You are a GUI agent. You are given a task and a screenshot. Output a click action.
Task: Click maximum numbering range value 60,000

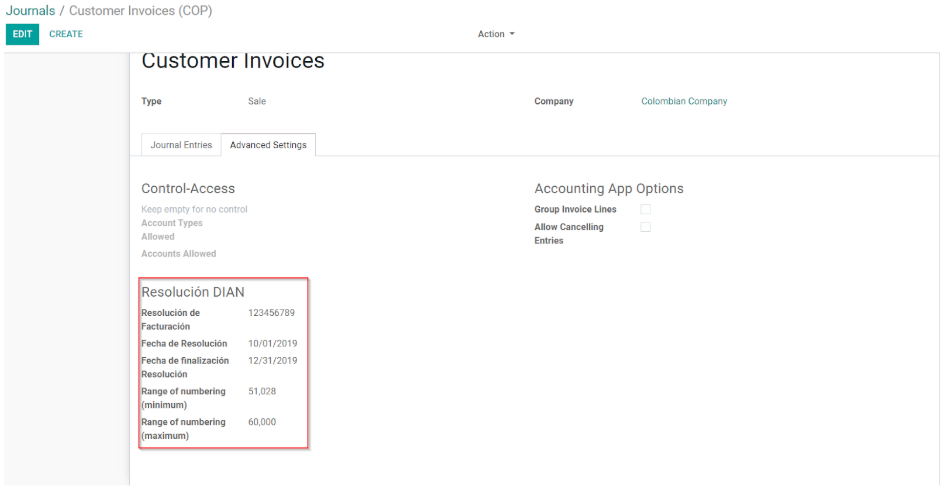262,422
